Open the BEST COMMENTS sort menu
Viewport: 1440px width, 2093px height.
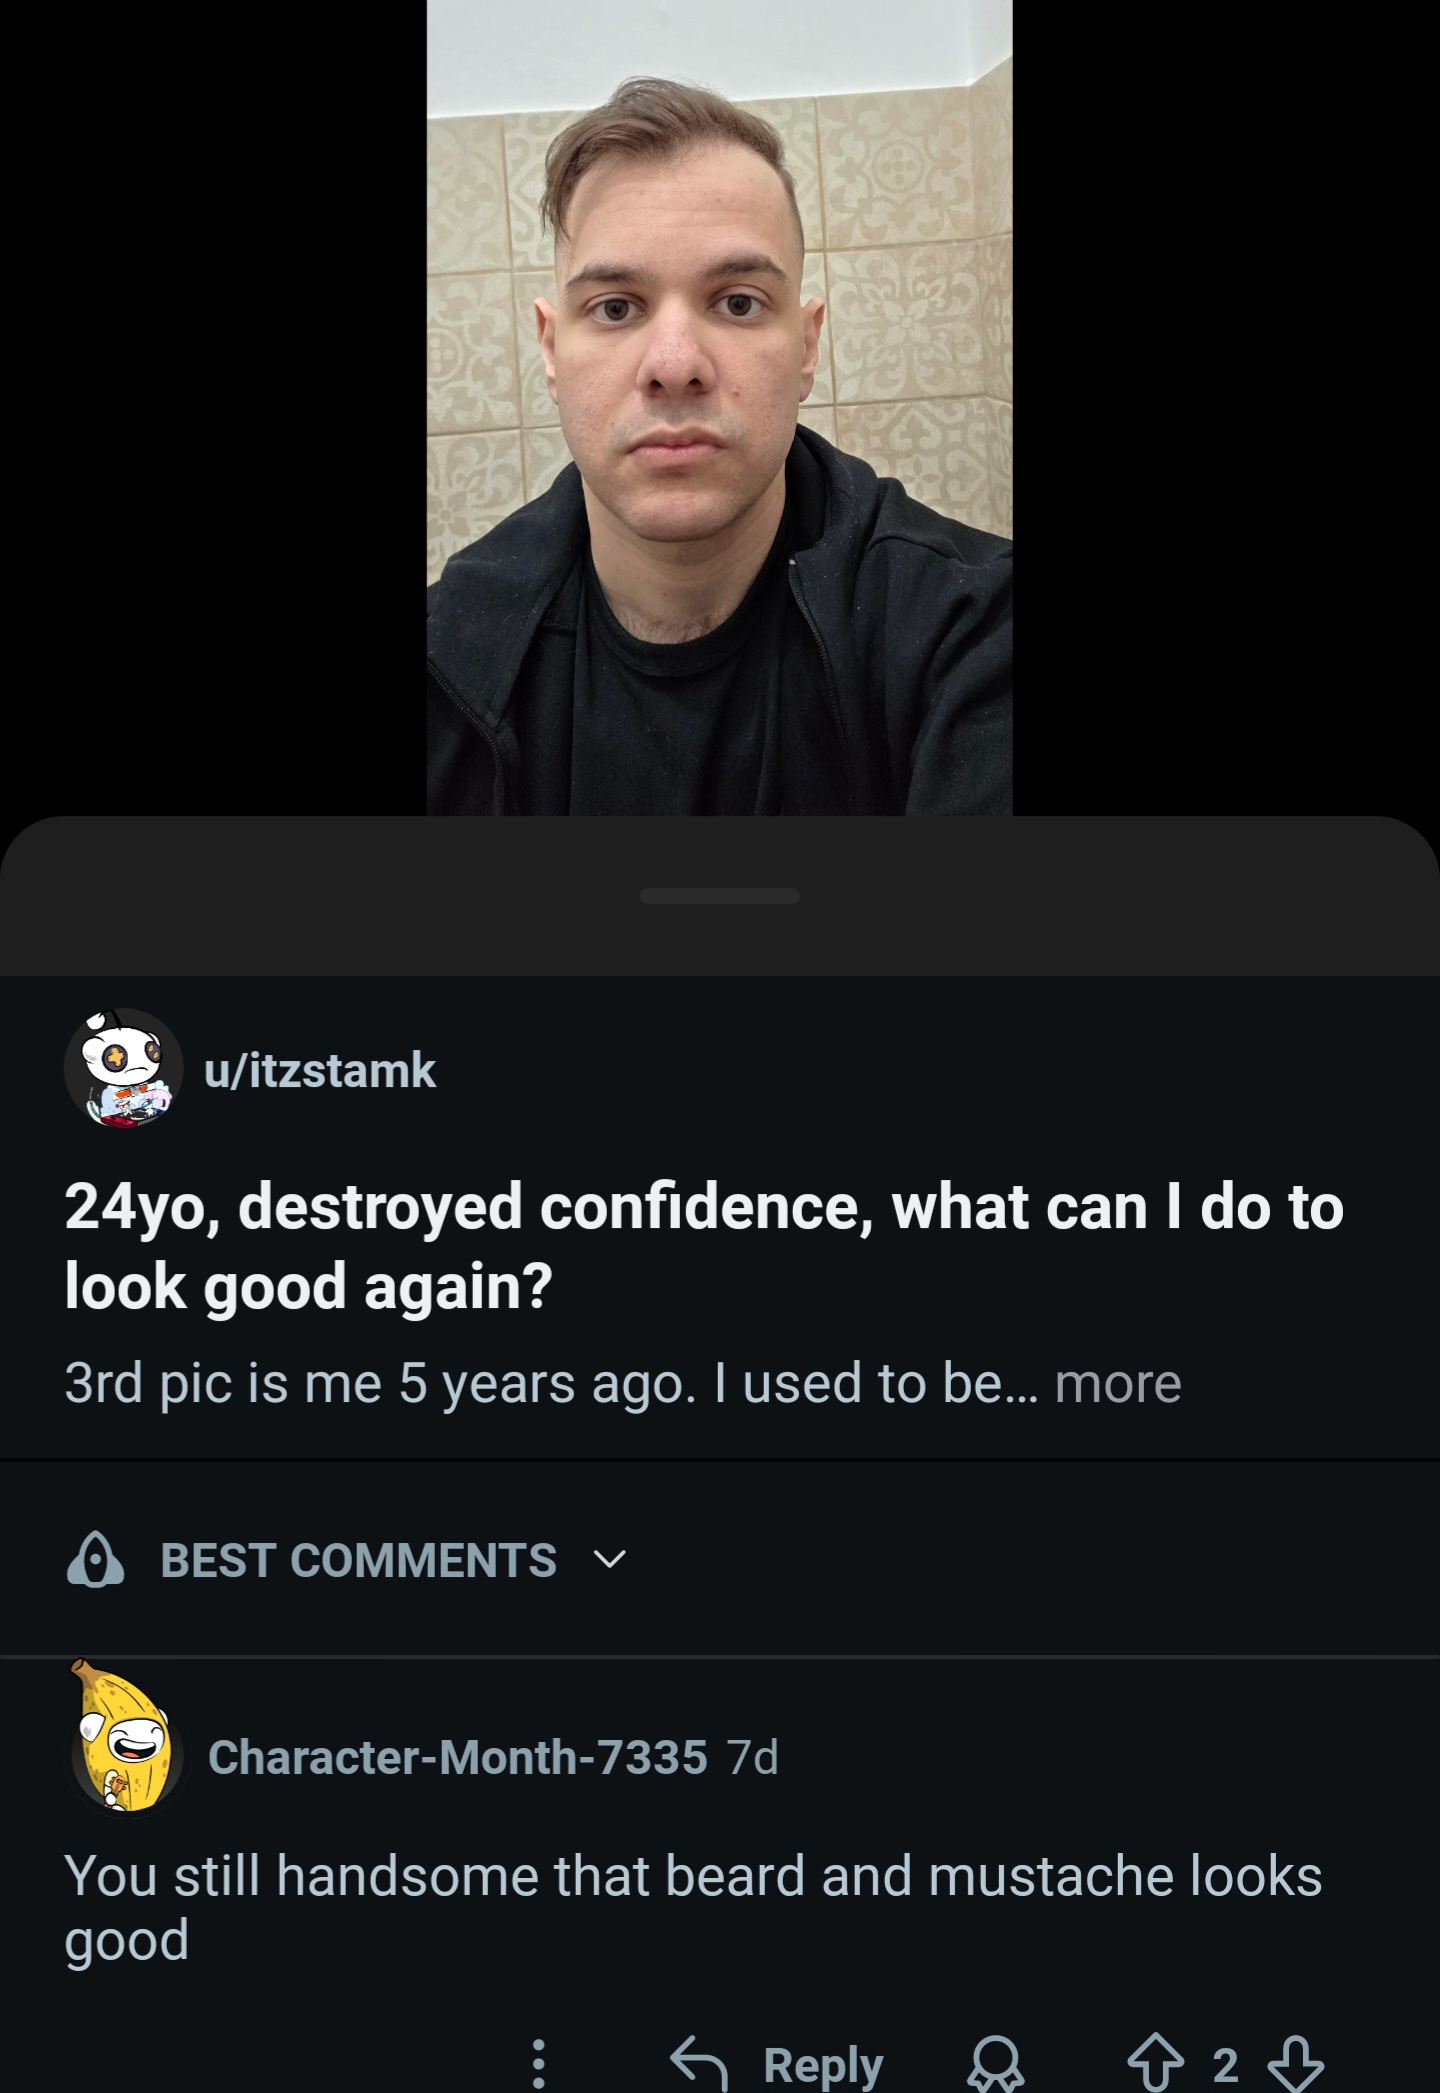coord(358,1560)
